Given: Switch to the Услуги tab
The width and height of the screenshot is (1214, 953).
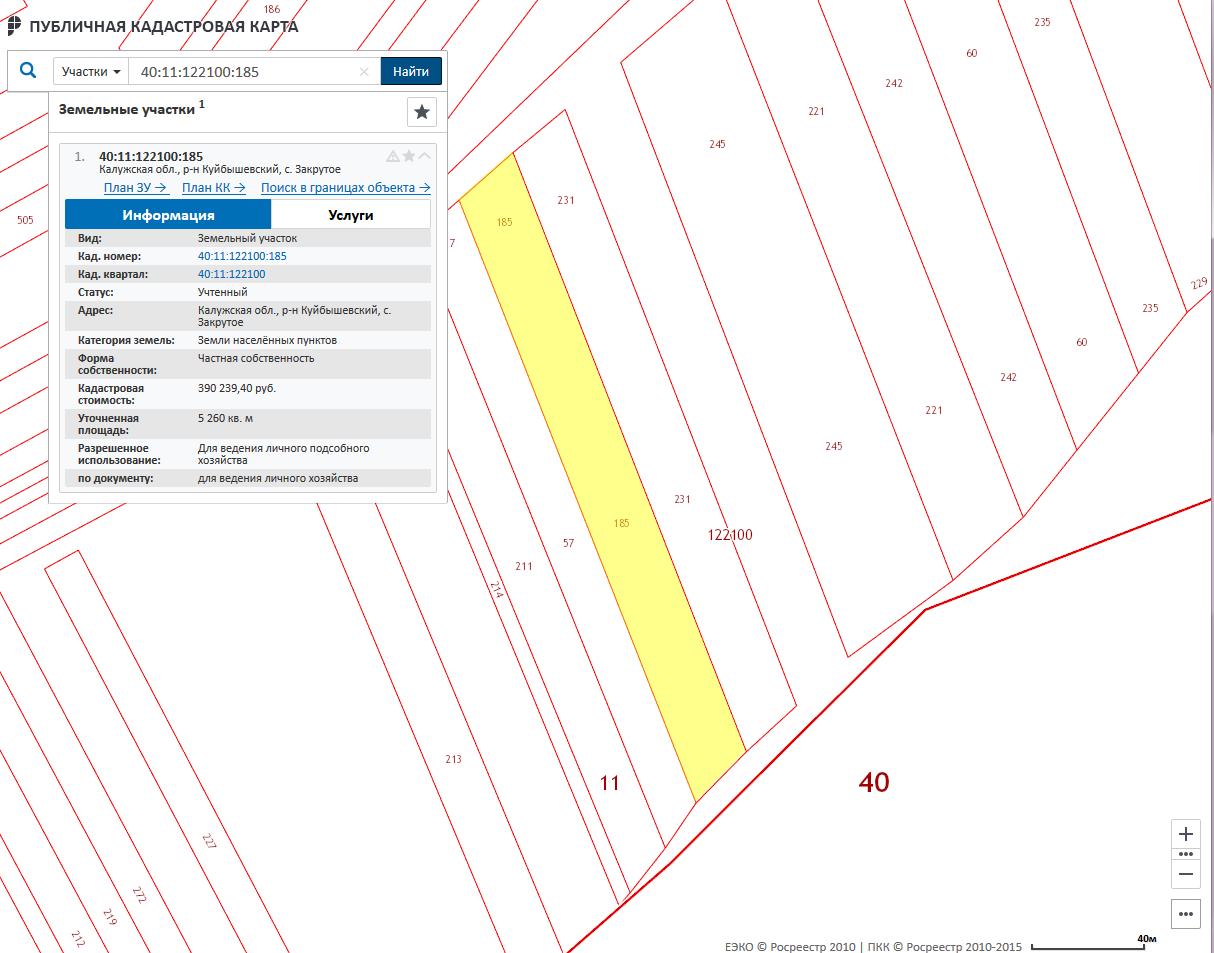Looking at the screenshot, I should point(351,215).
